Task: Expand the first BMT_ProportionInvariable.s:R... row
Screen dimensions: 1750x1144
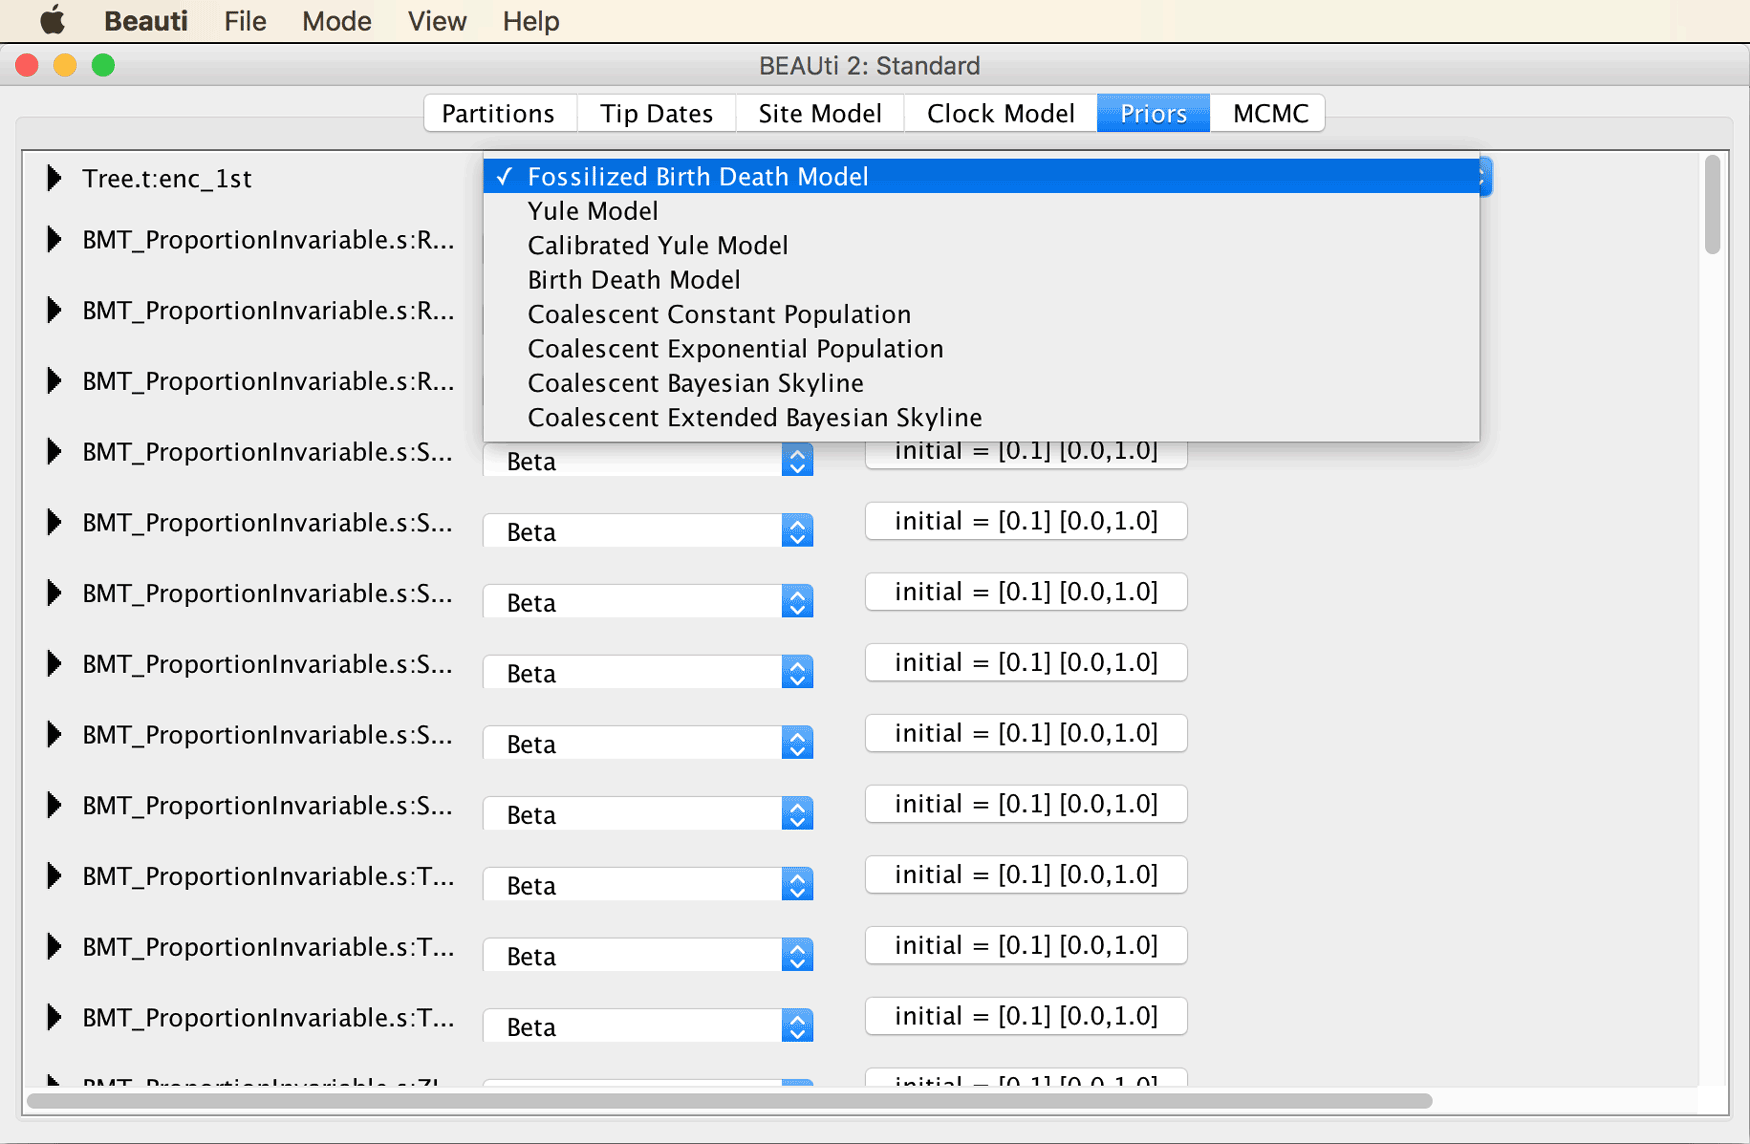Action: [54, 240]
